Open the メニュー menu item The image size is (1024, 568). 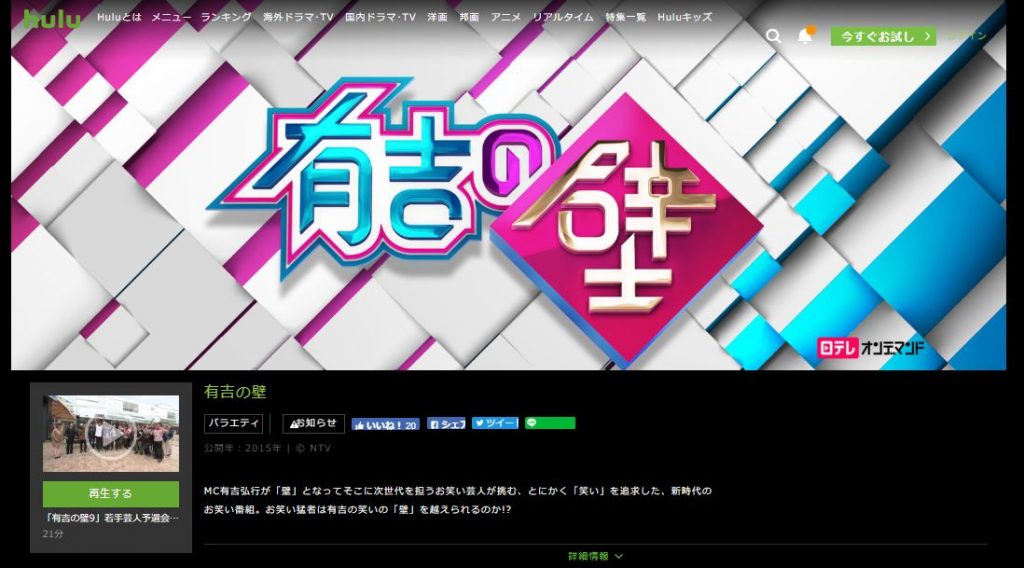coord(171,17)
